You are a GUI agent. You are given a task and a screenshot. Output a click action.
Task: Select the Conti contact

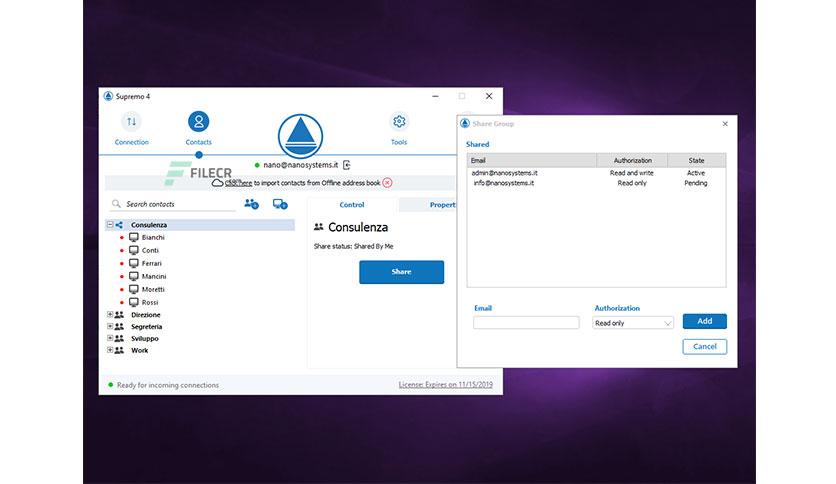150,250
